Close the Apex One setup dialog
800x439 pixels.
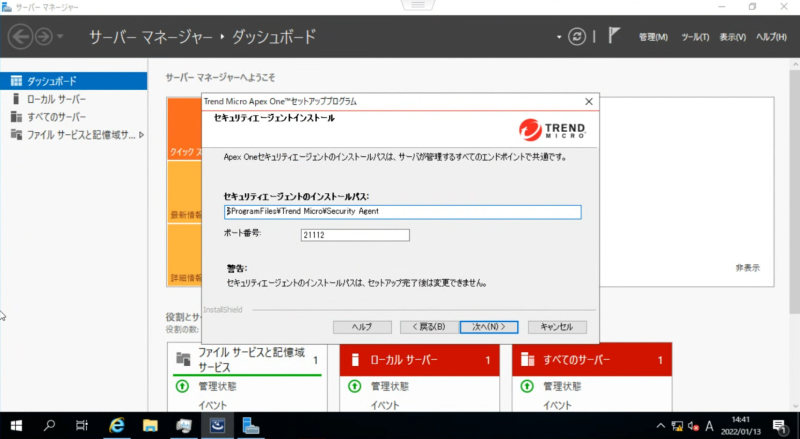[x=589, y=102]
